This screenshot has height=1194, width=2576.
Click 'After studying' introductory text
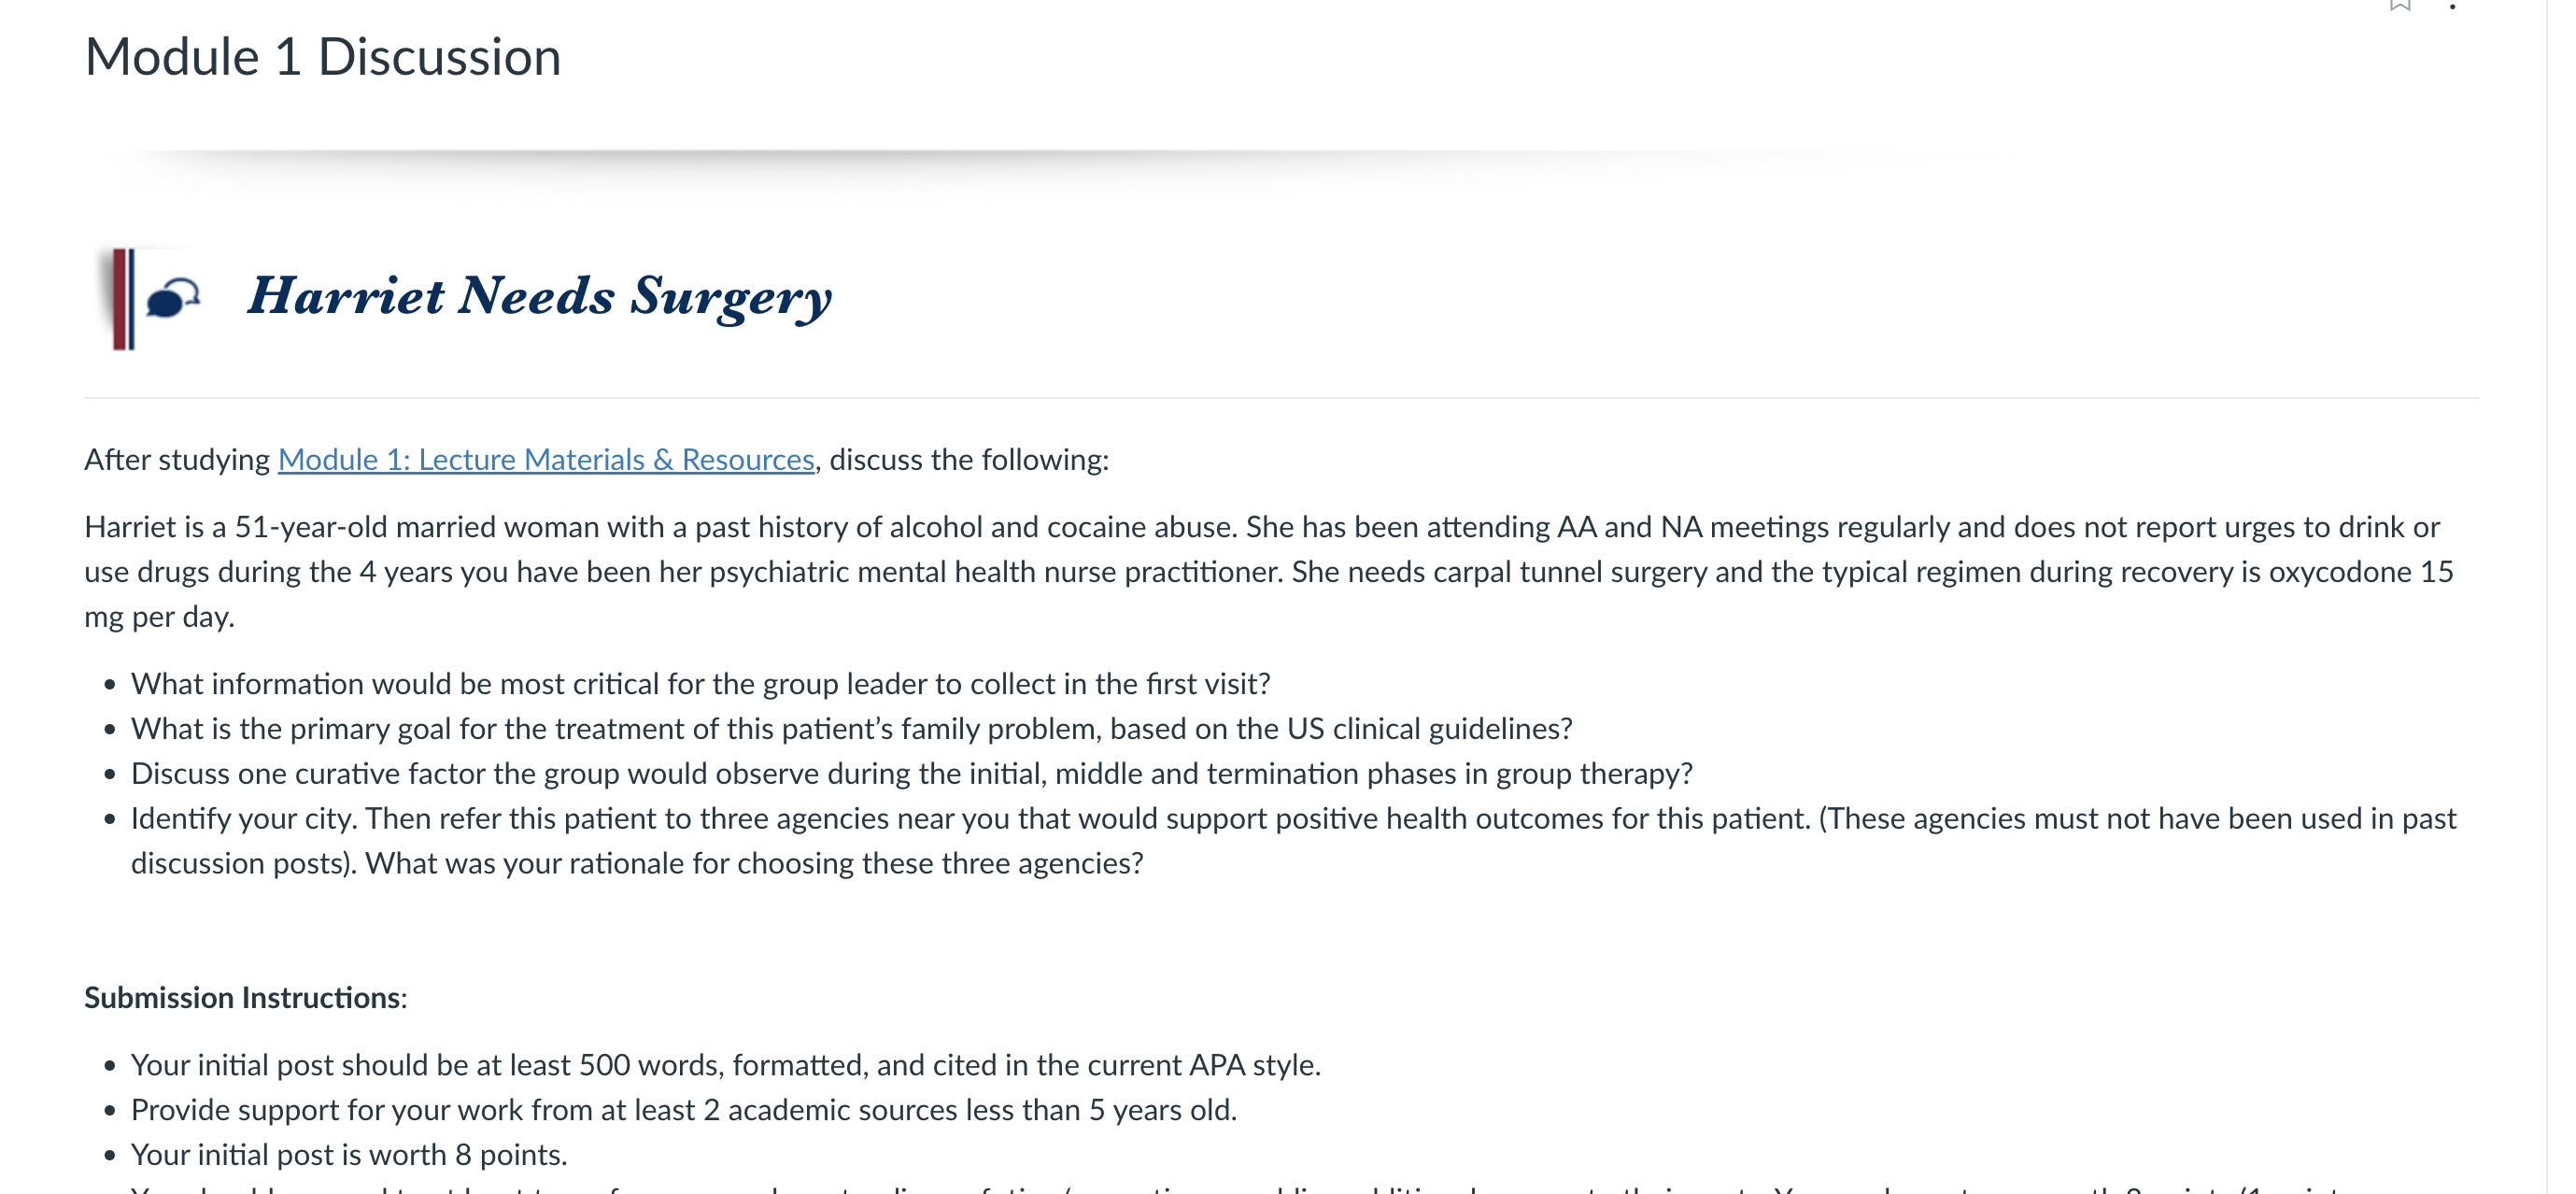[177, 459]
